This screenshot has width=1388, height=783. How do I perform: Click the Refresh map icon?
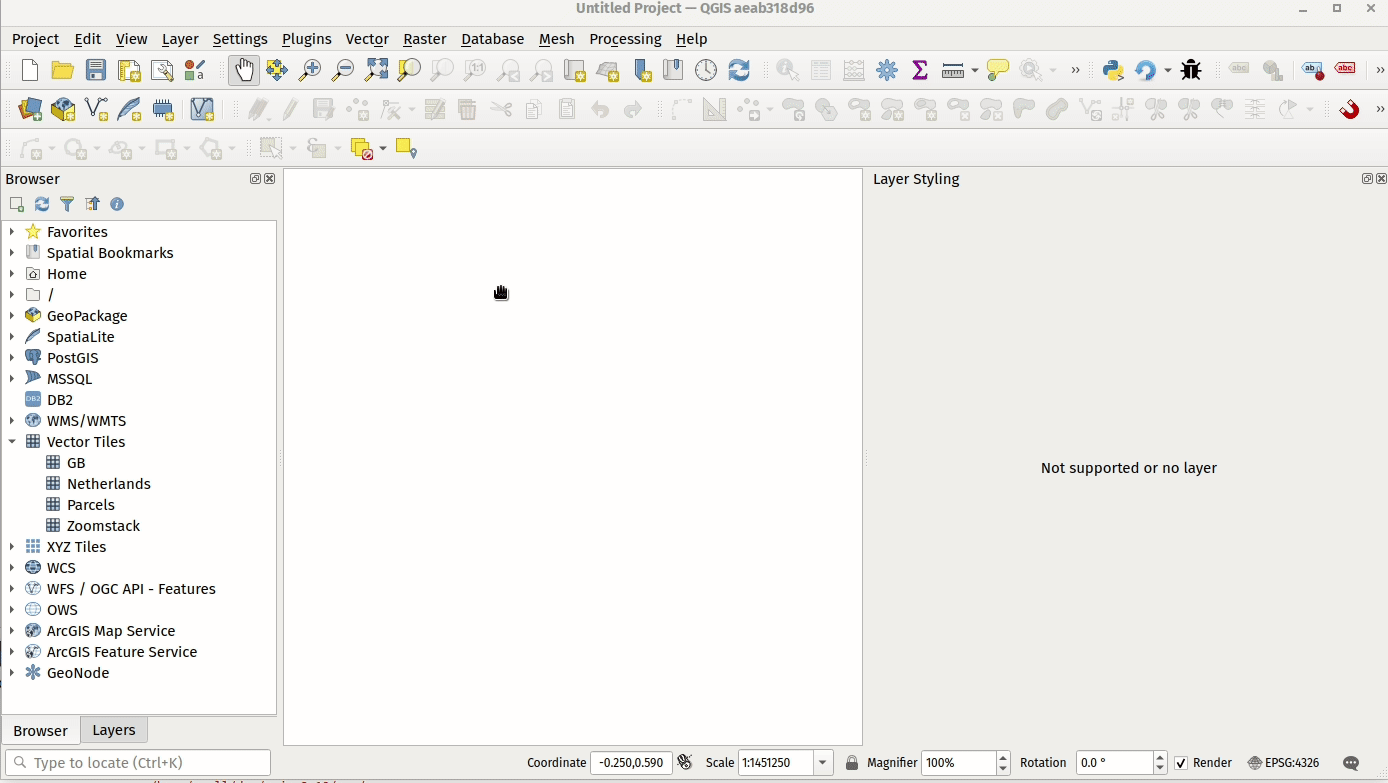click(x=739, y=70)
